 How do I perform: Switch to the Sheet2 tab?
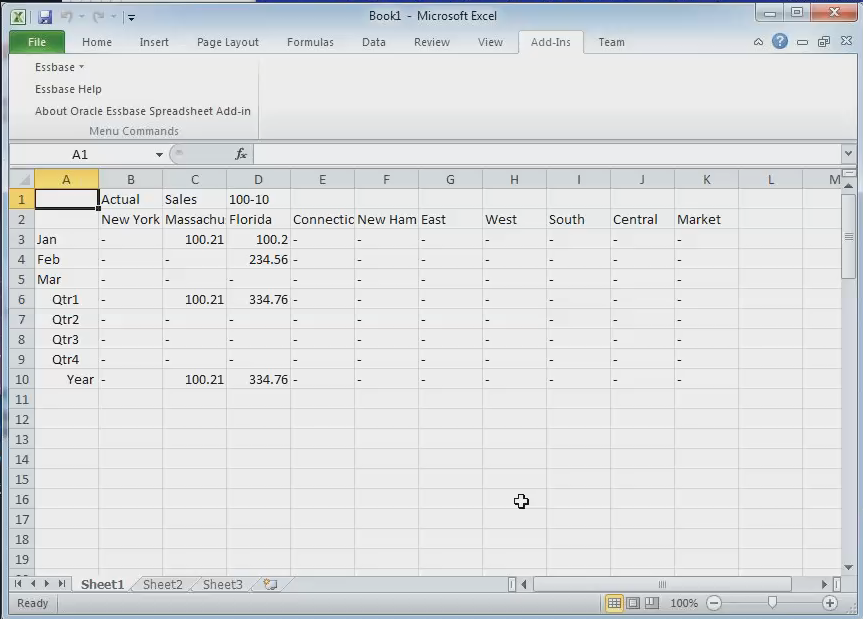coord(162,584)
